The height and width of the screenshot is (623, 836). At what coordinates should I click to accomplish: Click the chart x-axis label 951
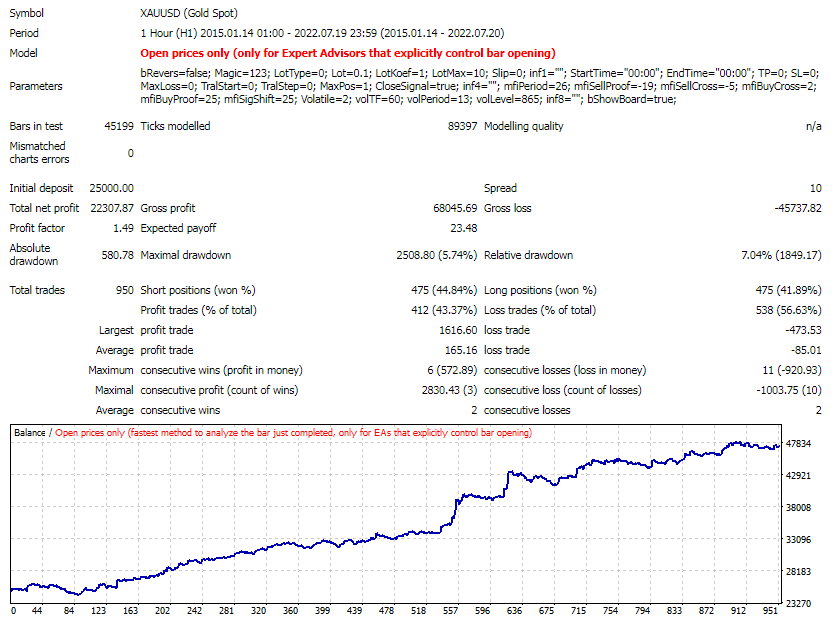tap(770, 611)
